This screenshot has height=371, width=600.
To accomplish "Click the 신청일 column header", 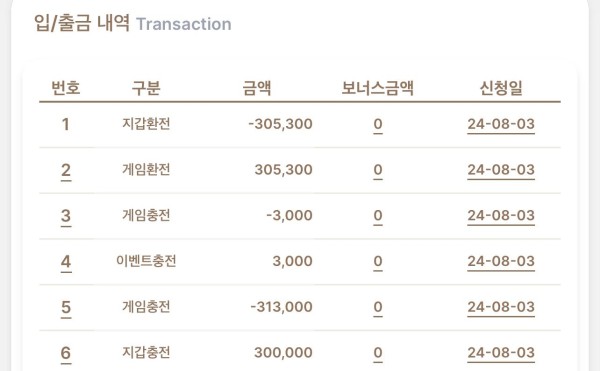I will point(501,88).
